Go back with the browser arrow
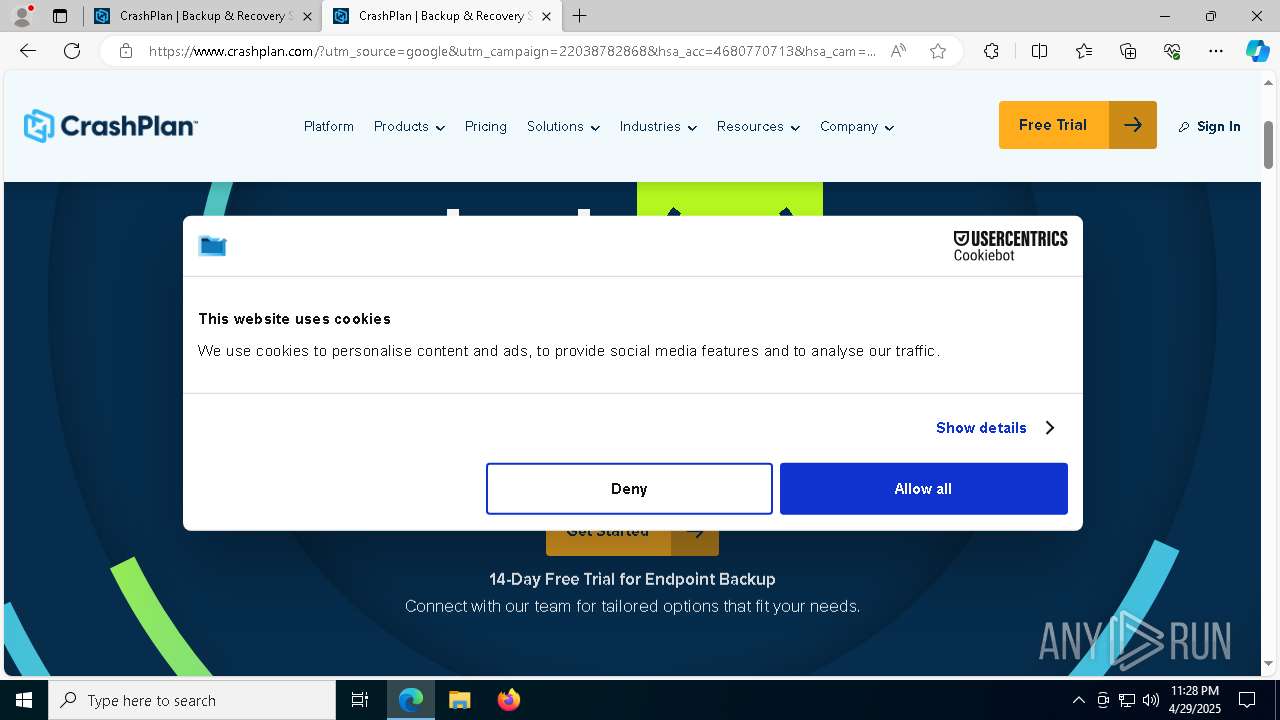 28,51
